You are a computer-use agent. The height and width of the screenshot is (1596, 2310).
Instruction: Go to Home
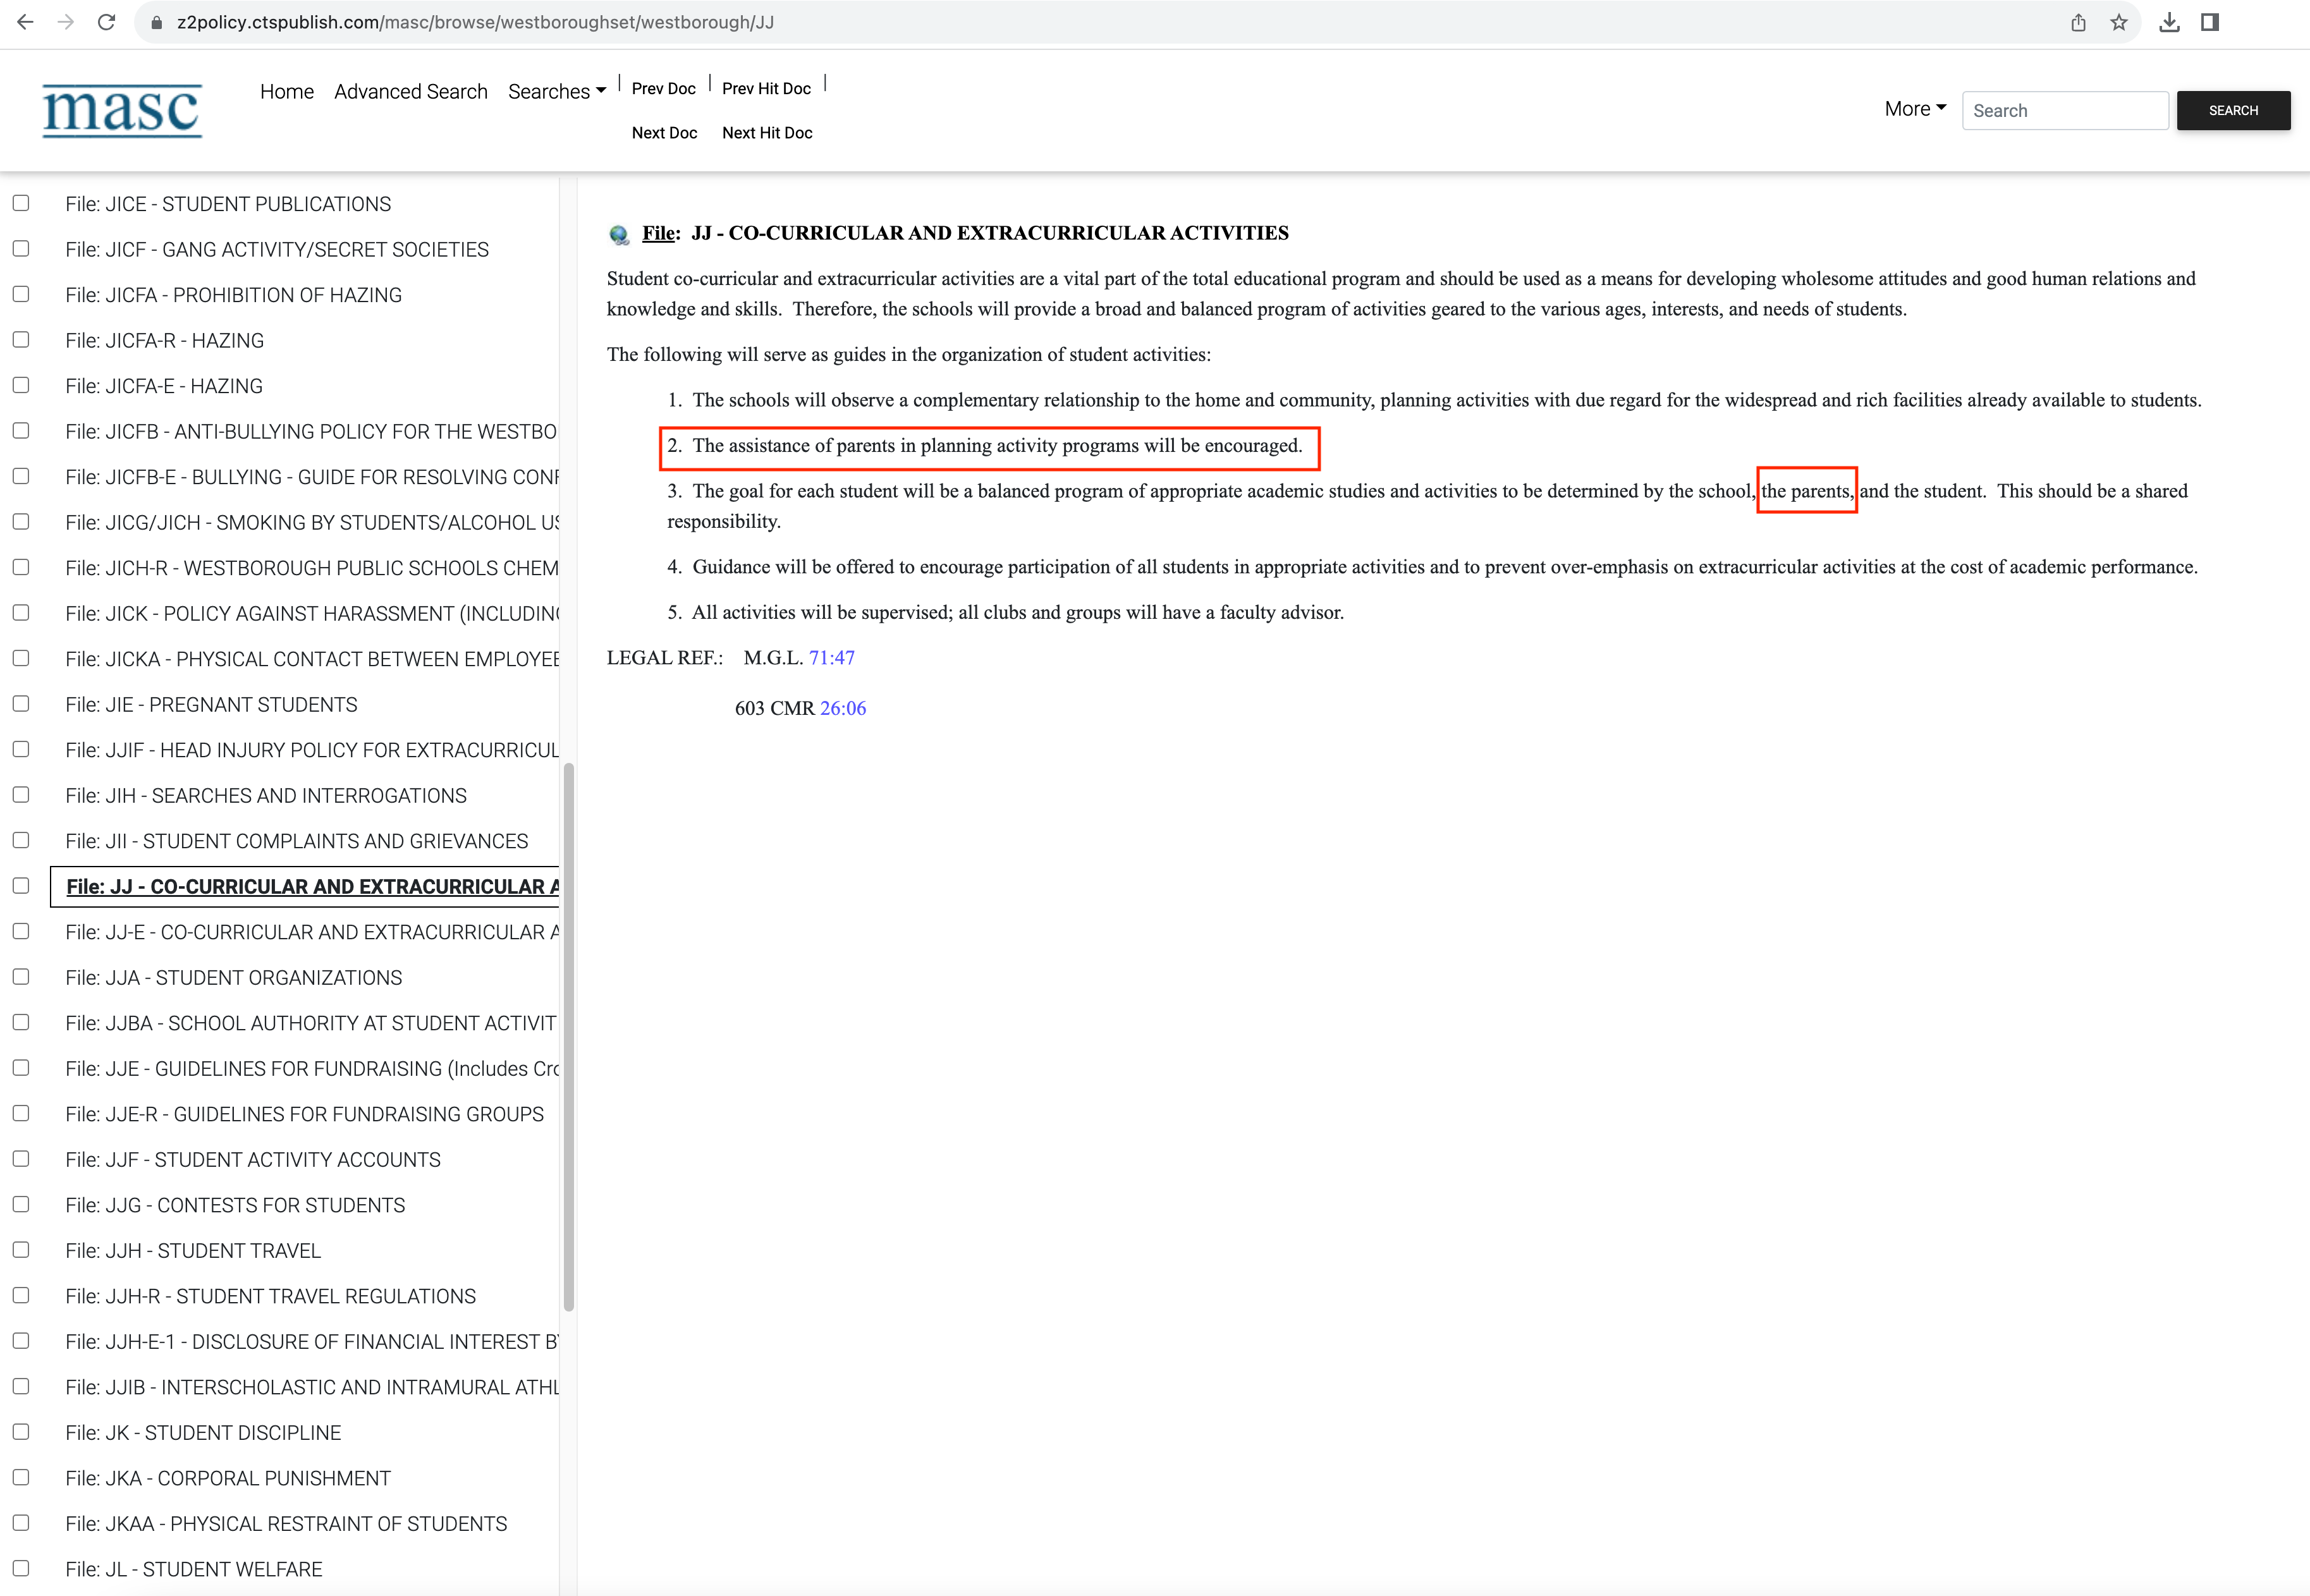[x=287, y=91]
